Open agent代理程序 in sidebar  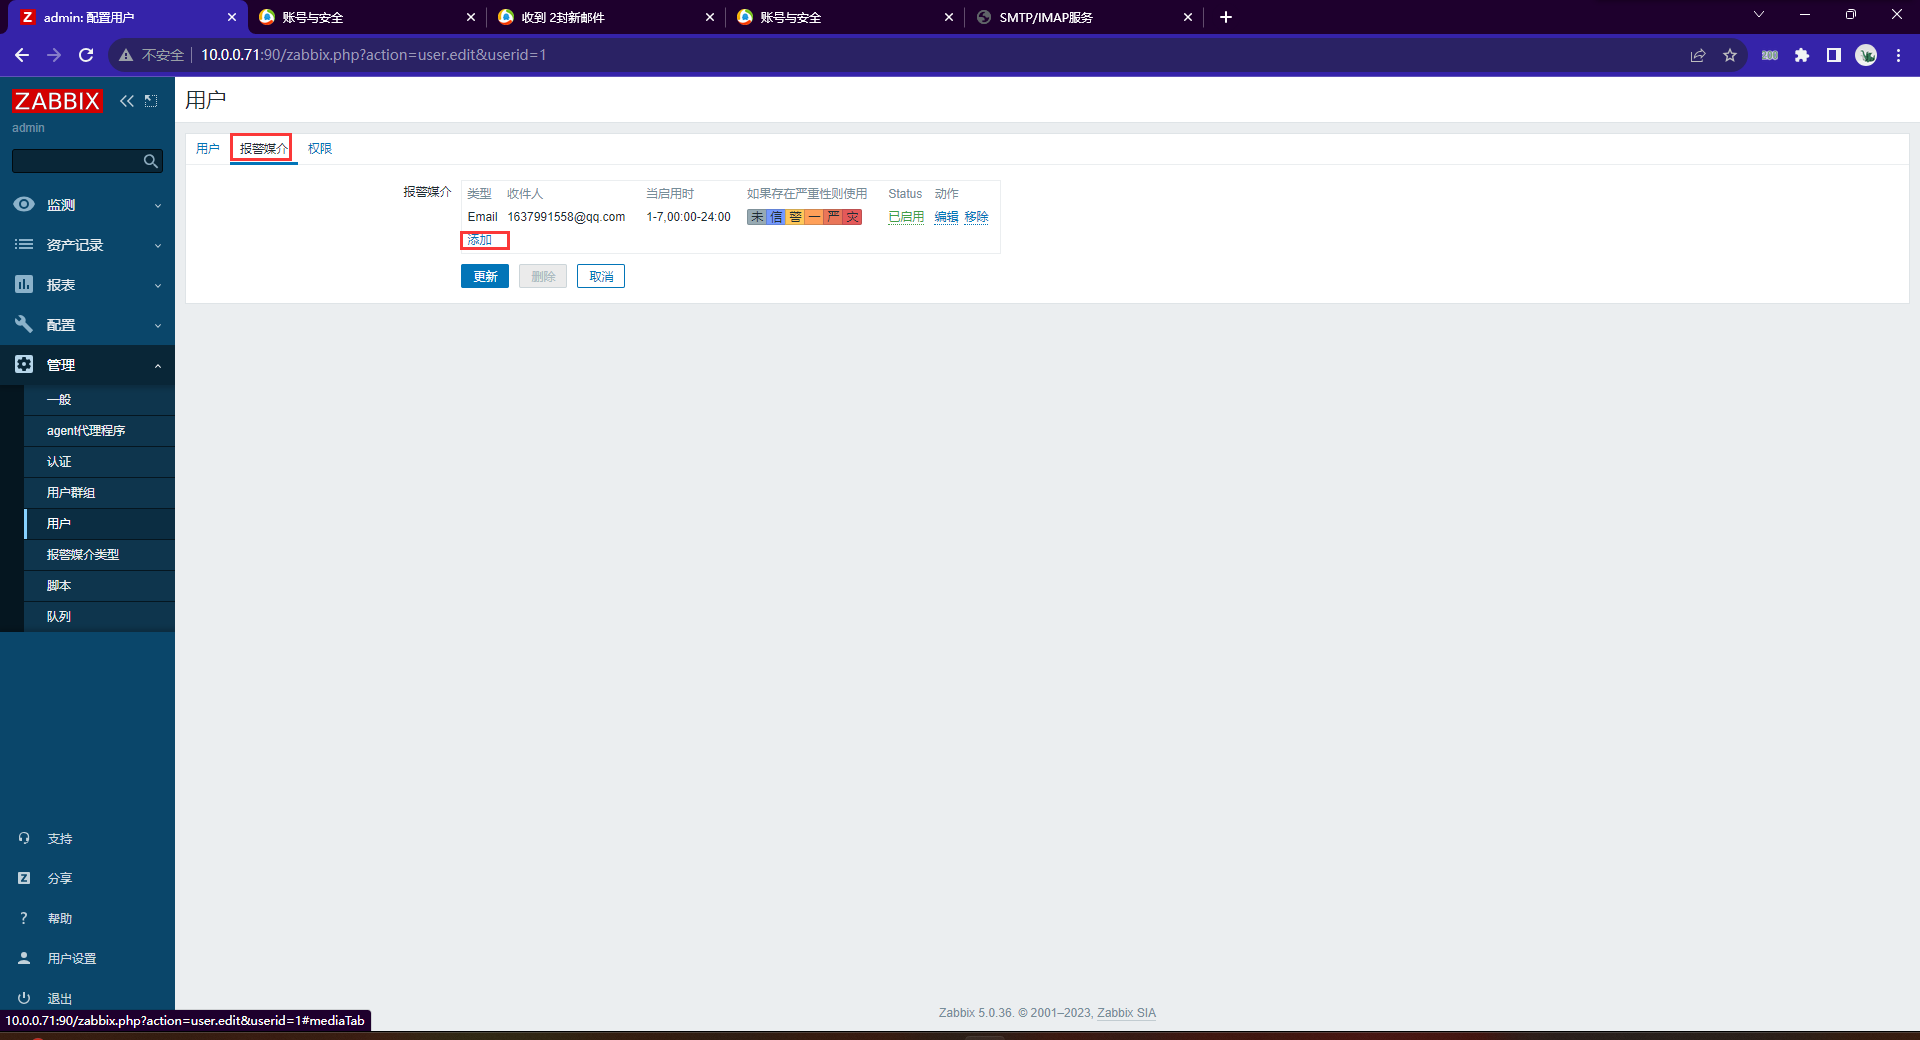coord(99,431)
